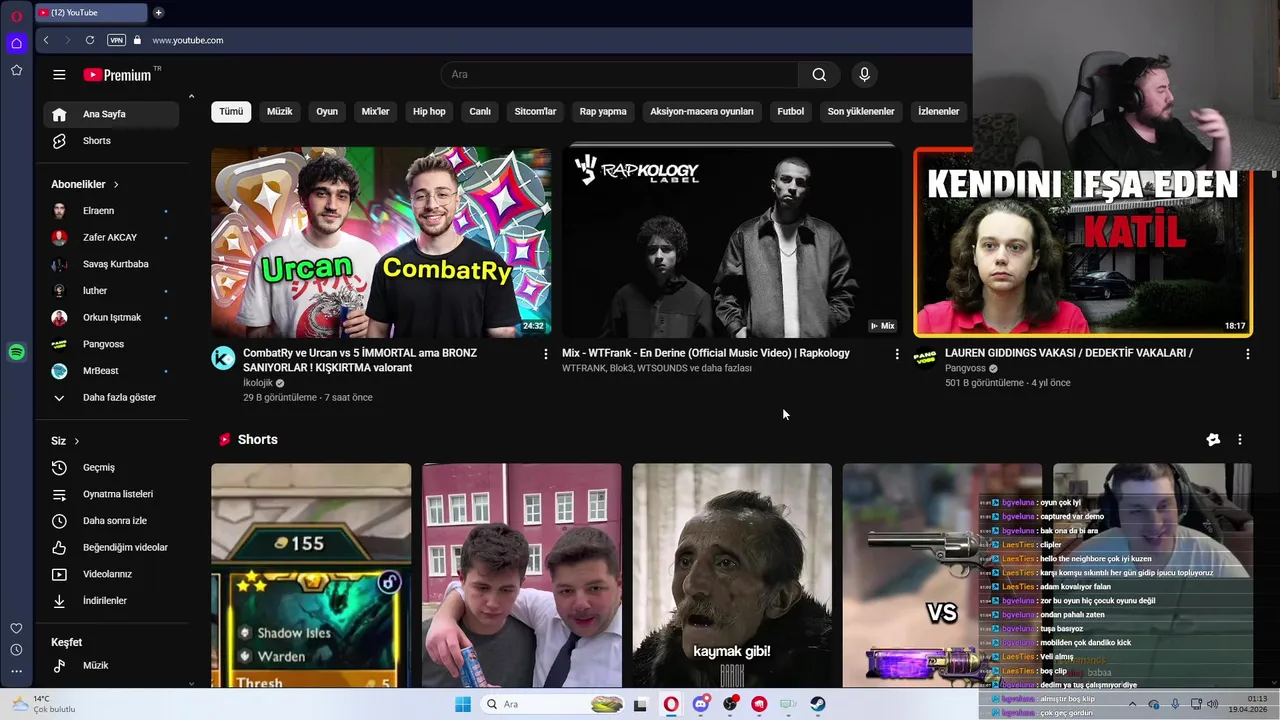Reload the YouTube page
Screen dimensions: 1280x720
[90, 40]
